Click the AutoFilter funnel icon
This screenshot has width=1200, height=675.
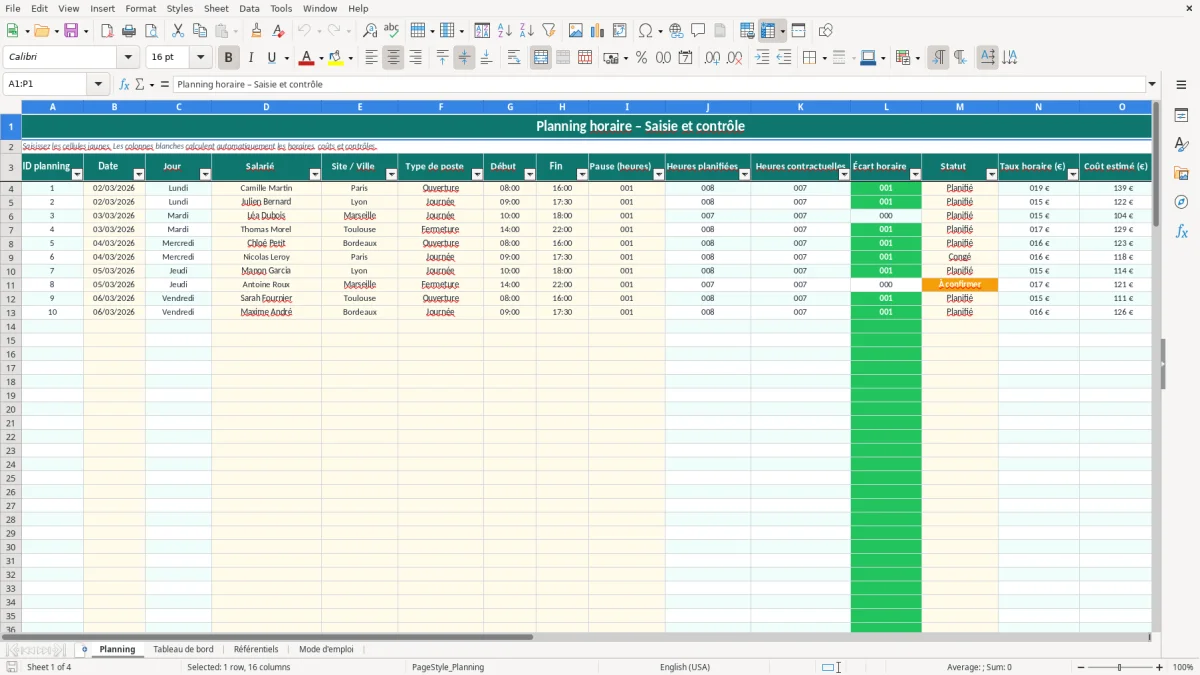(549, 31)
